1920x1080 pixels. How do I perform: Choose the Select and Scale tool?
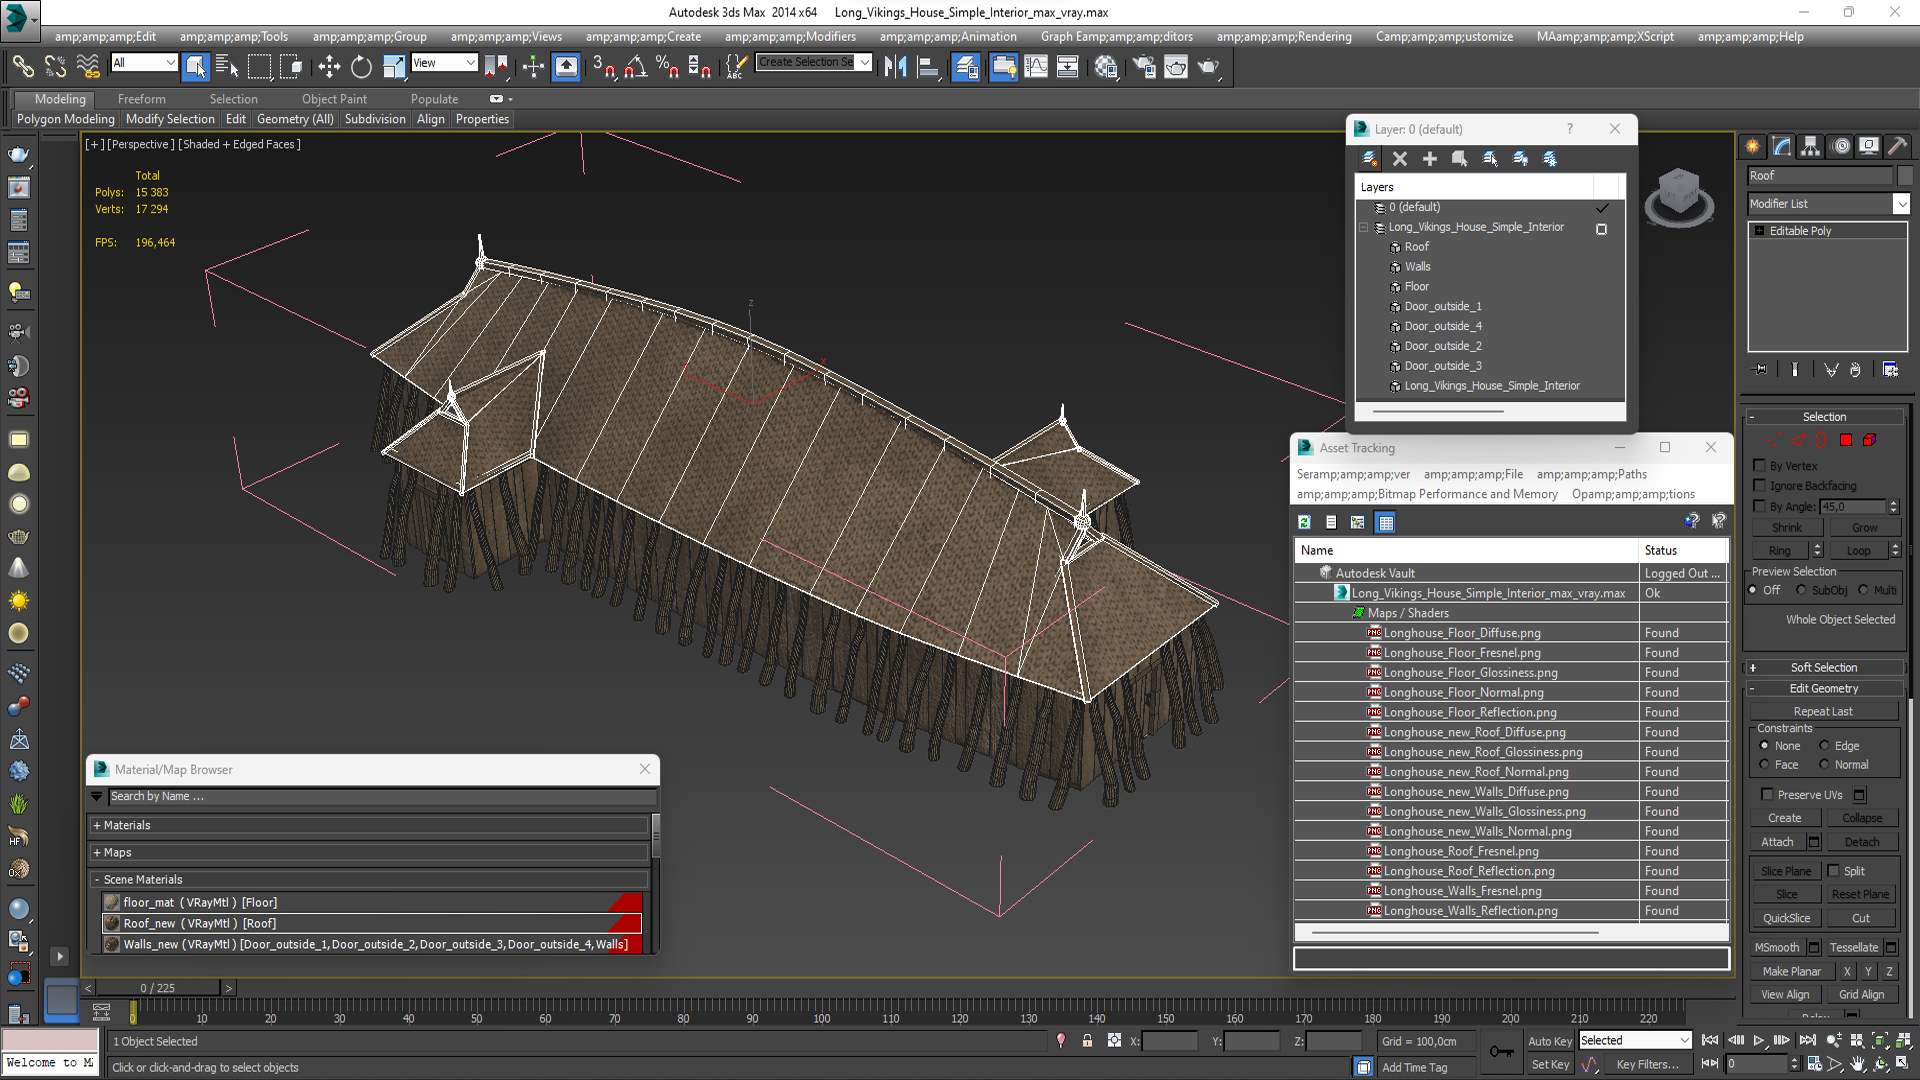click(x=394, y=67)
